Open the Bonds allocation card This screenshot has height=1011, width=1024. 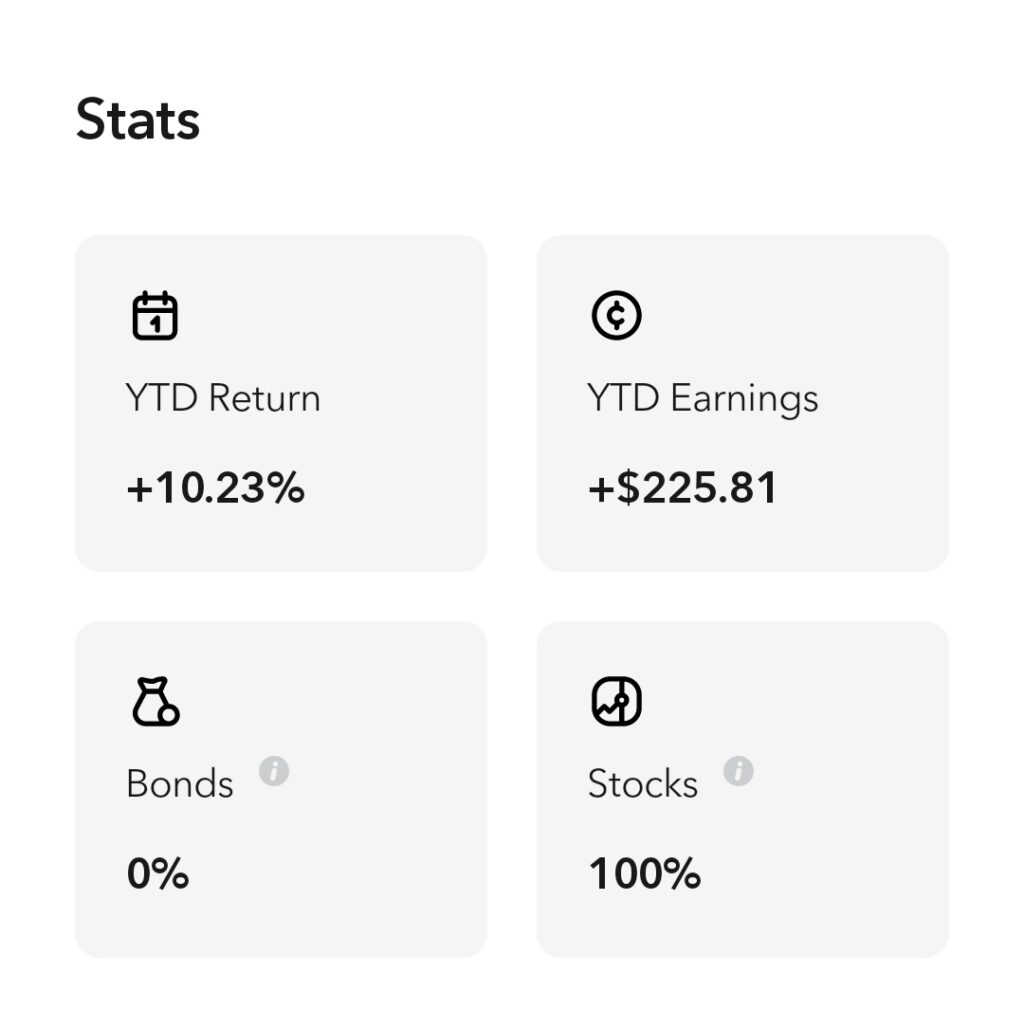tap(281, 789)
